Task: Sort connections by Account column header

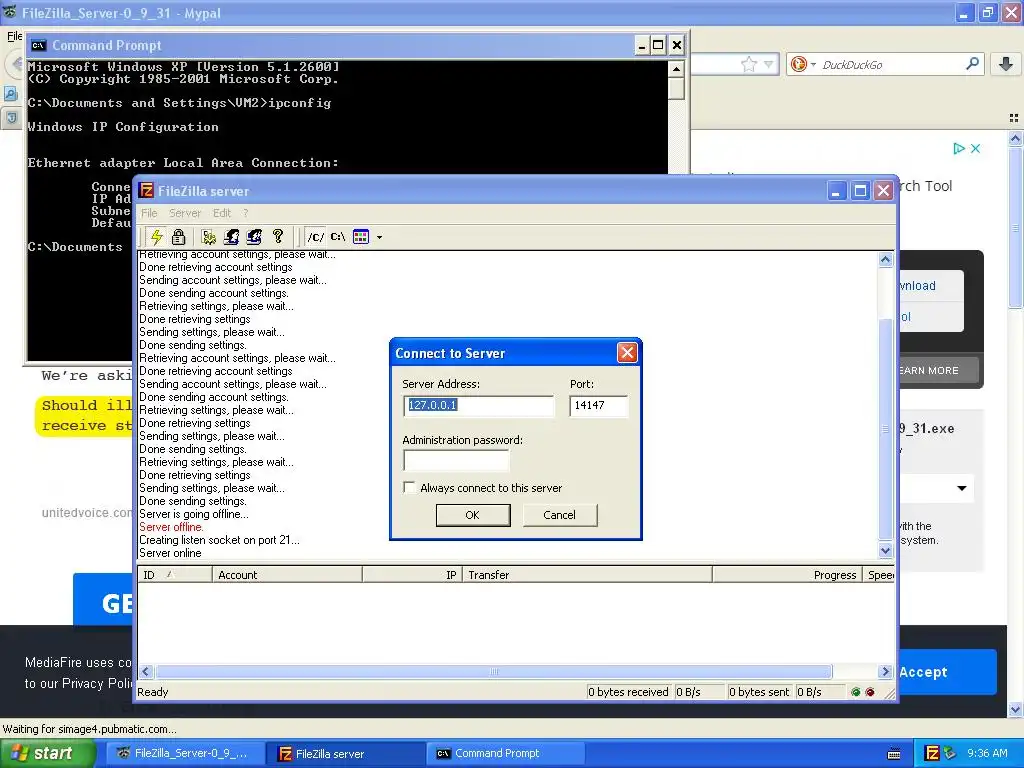Action: pos(287,575)
